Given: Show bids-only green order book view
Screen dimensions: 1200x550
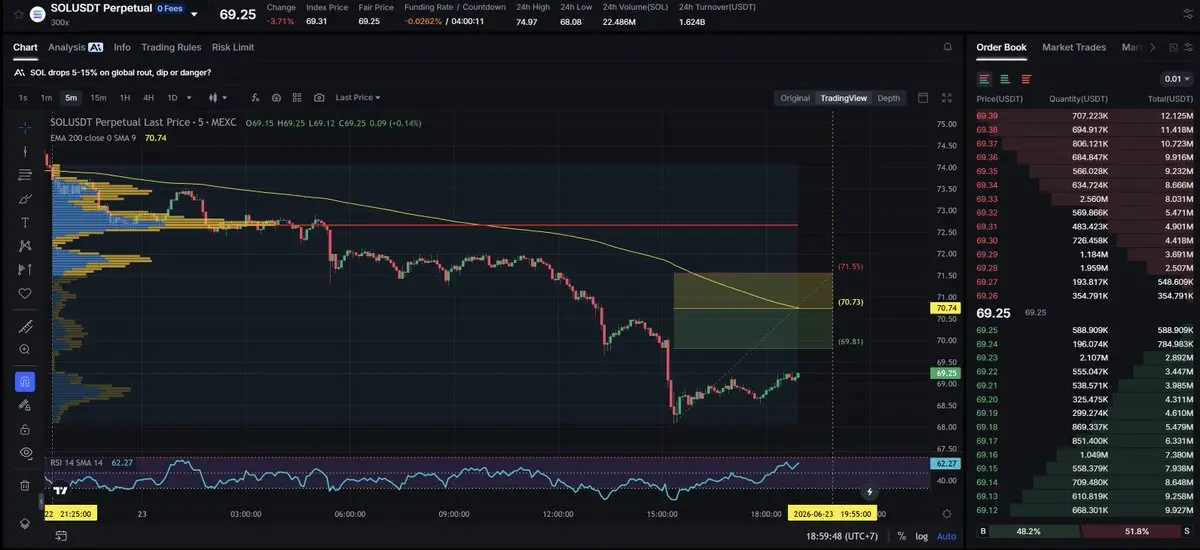Looking at the screenshot, I should point(1005,78).
